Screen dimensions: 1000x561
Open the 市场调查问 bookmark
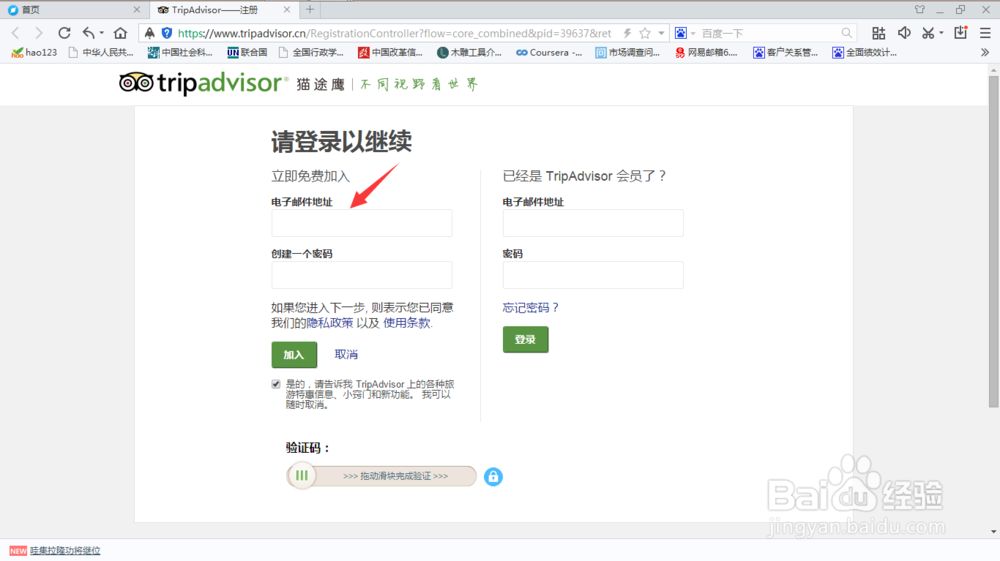[628, 52]
